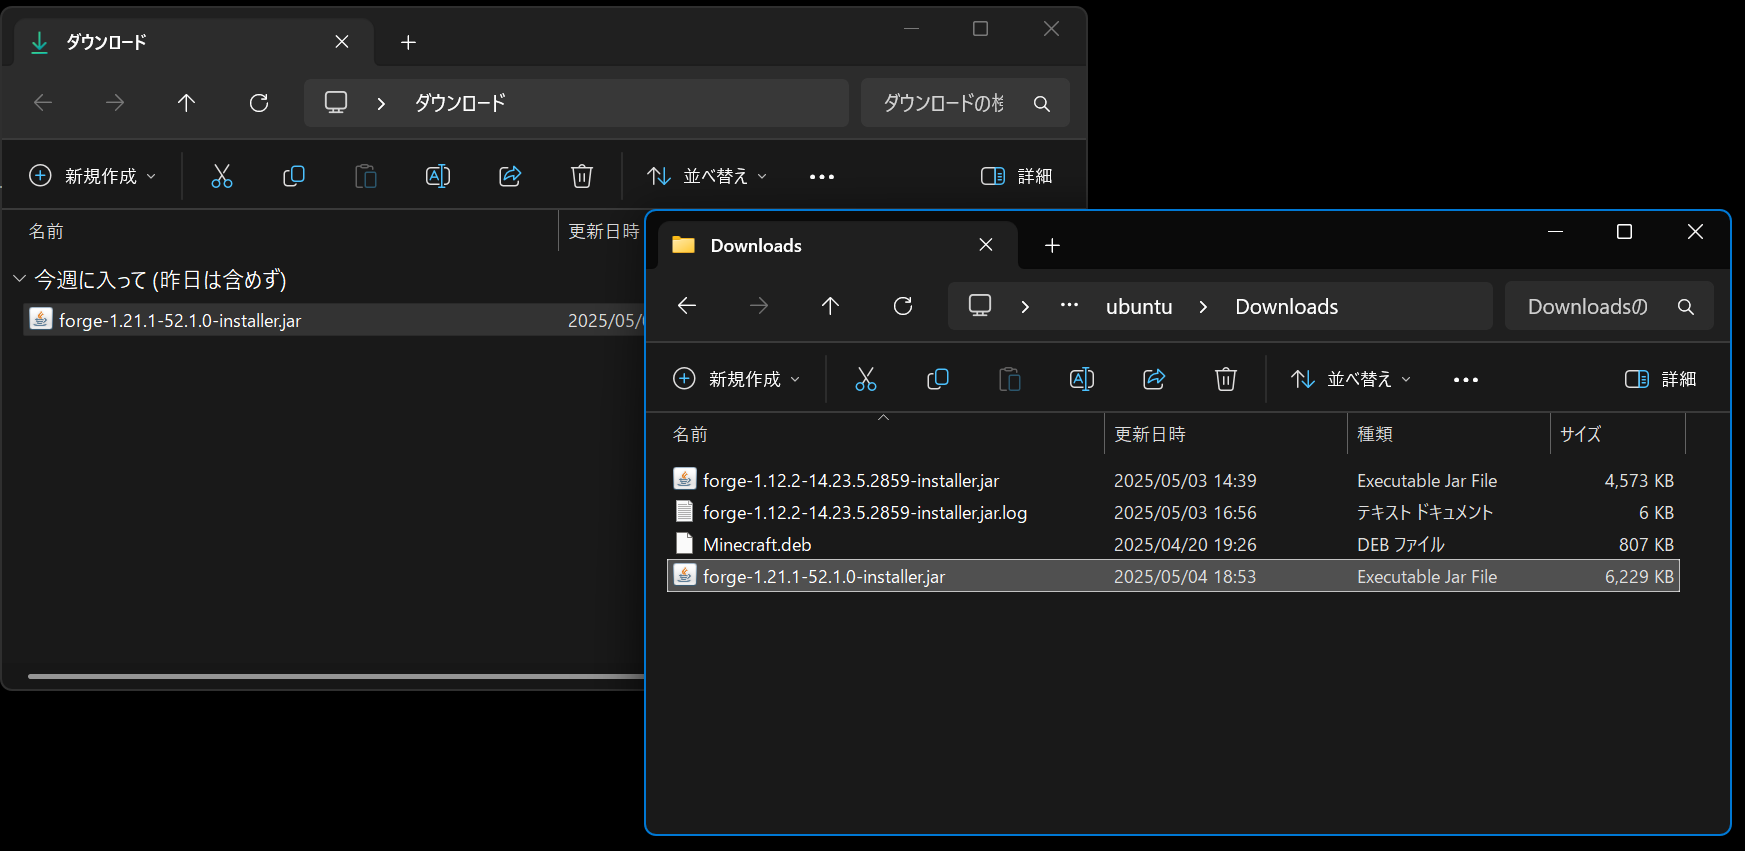Click ダウンロード search field
Viewport: 1745px width, 851px height.
(x=965, y=103)
